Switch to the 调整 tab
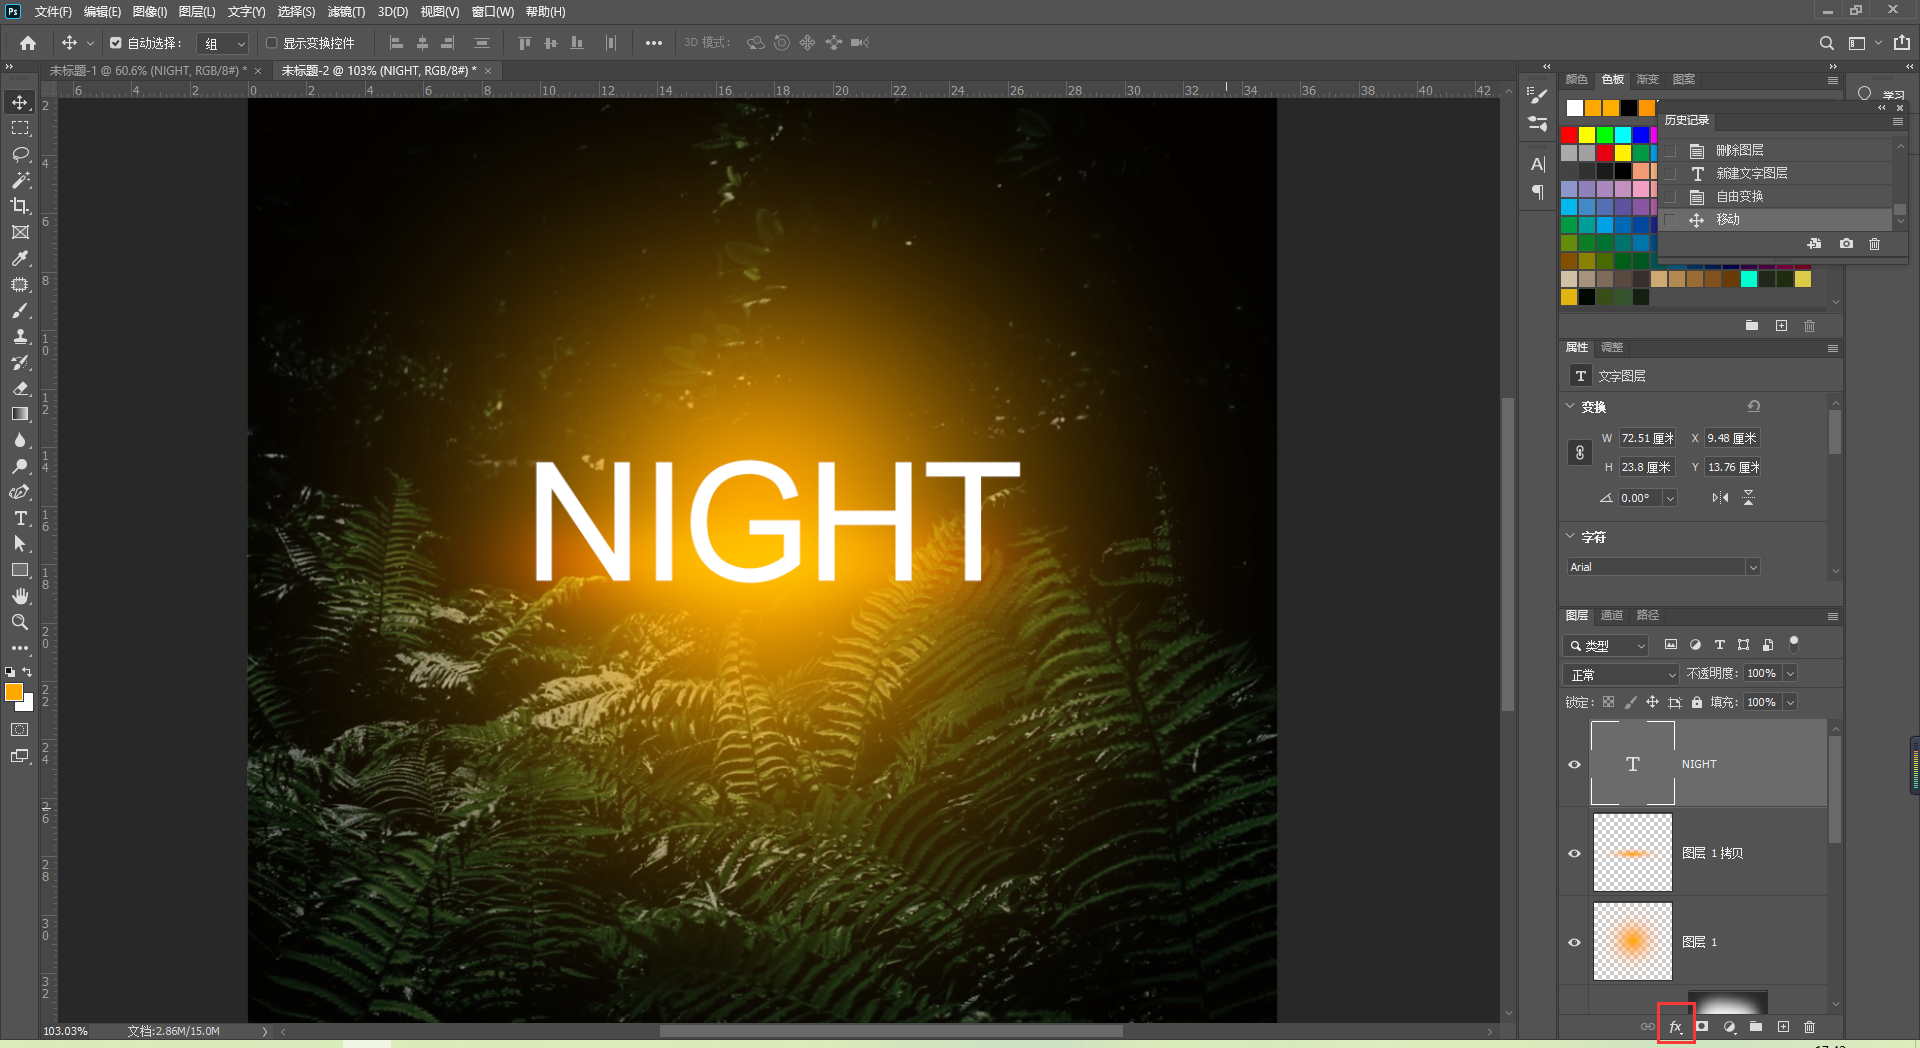1920x1048 pixels. 1612,347
